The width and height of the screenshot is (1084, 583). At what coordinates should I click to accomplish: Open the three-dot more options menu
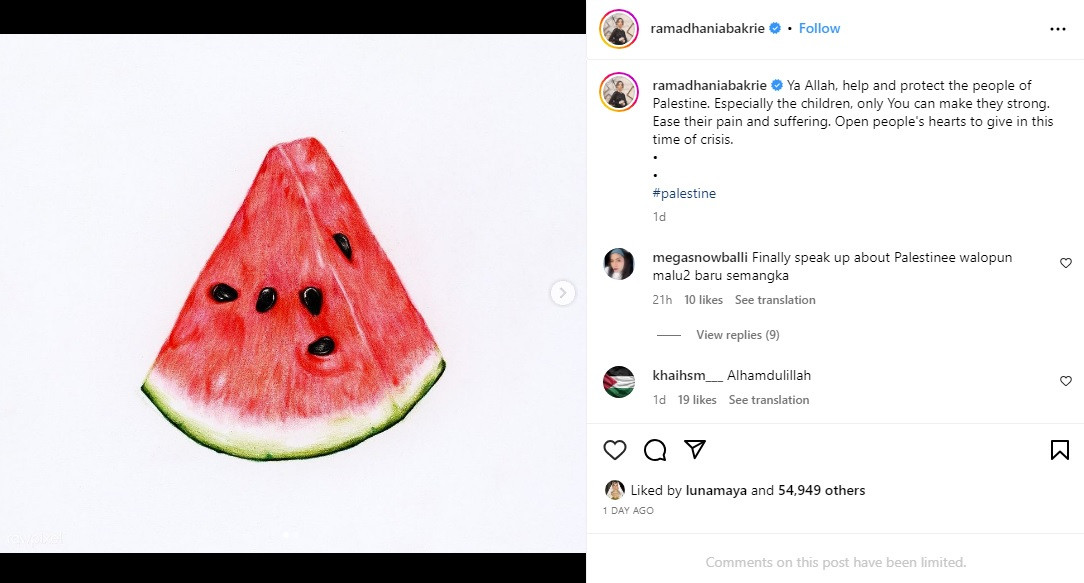click(x=1057, y=29)
